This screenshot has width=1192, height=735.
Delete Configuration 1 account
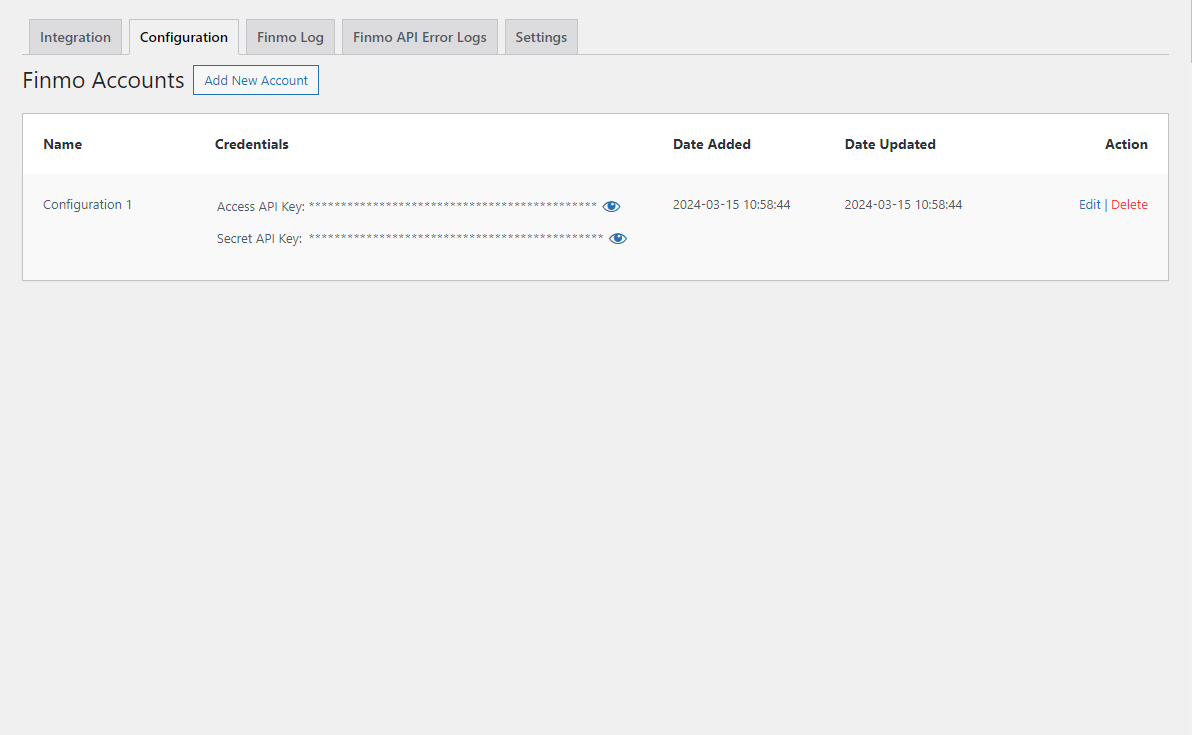click(1129, 204)
